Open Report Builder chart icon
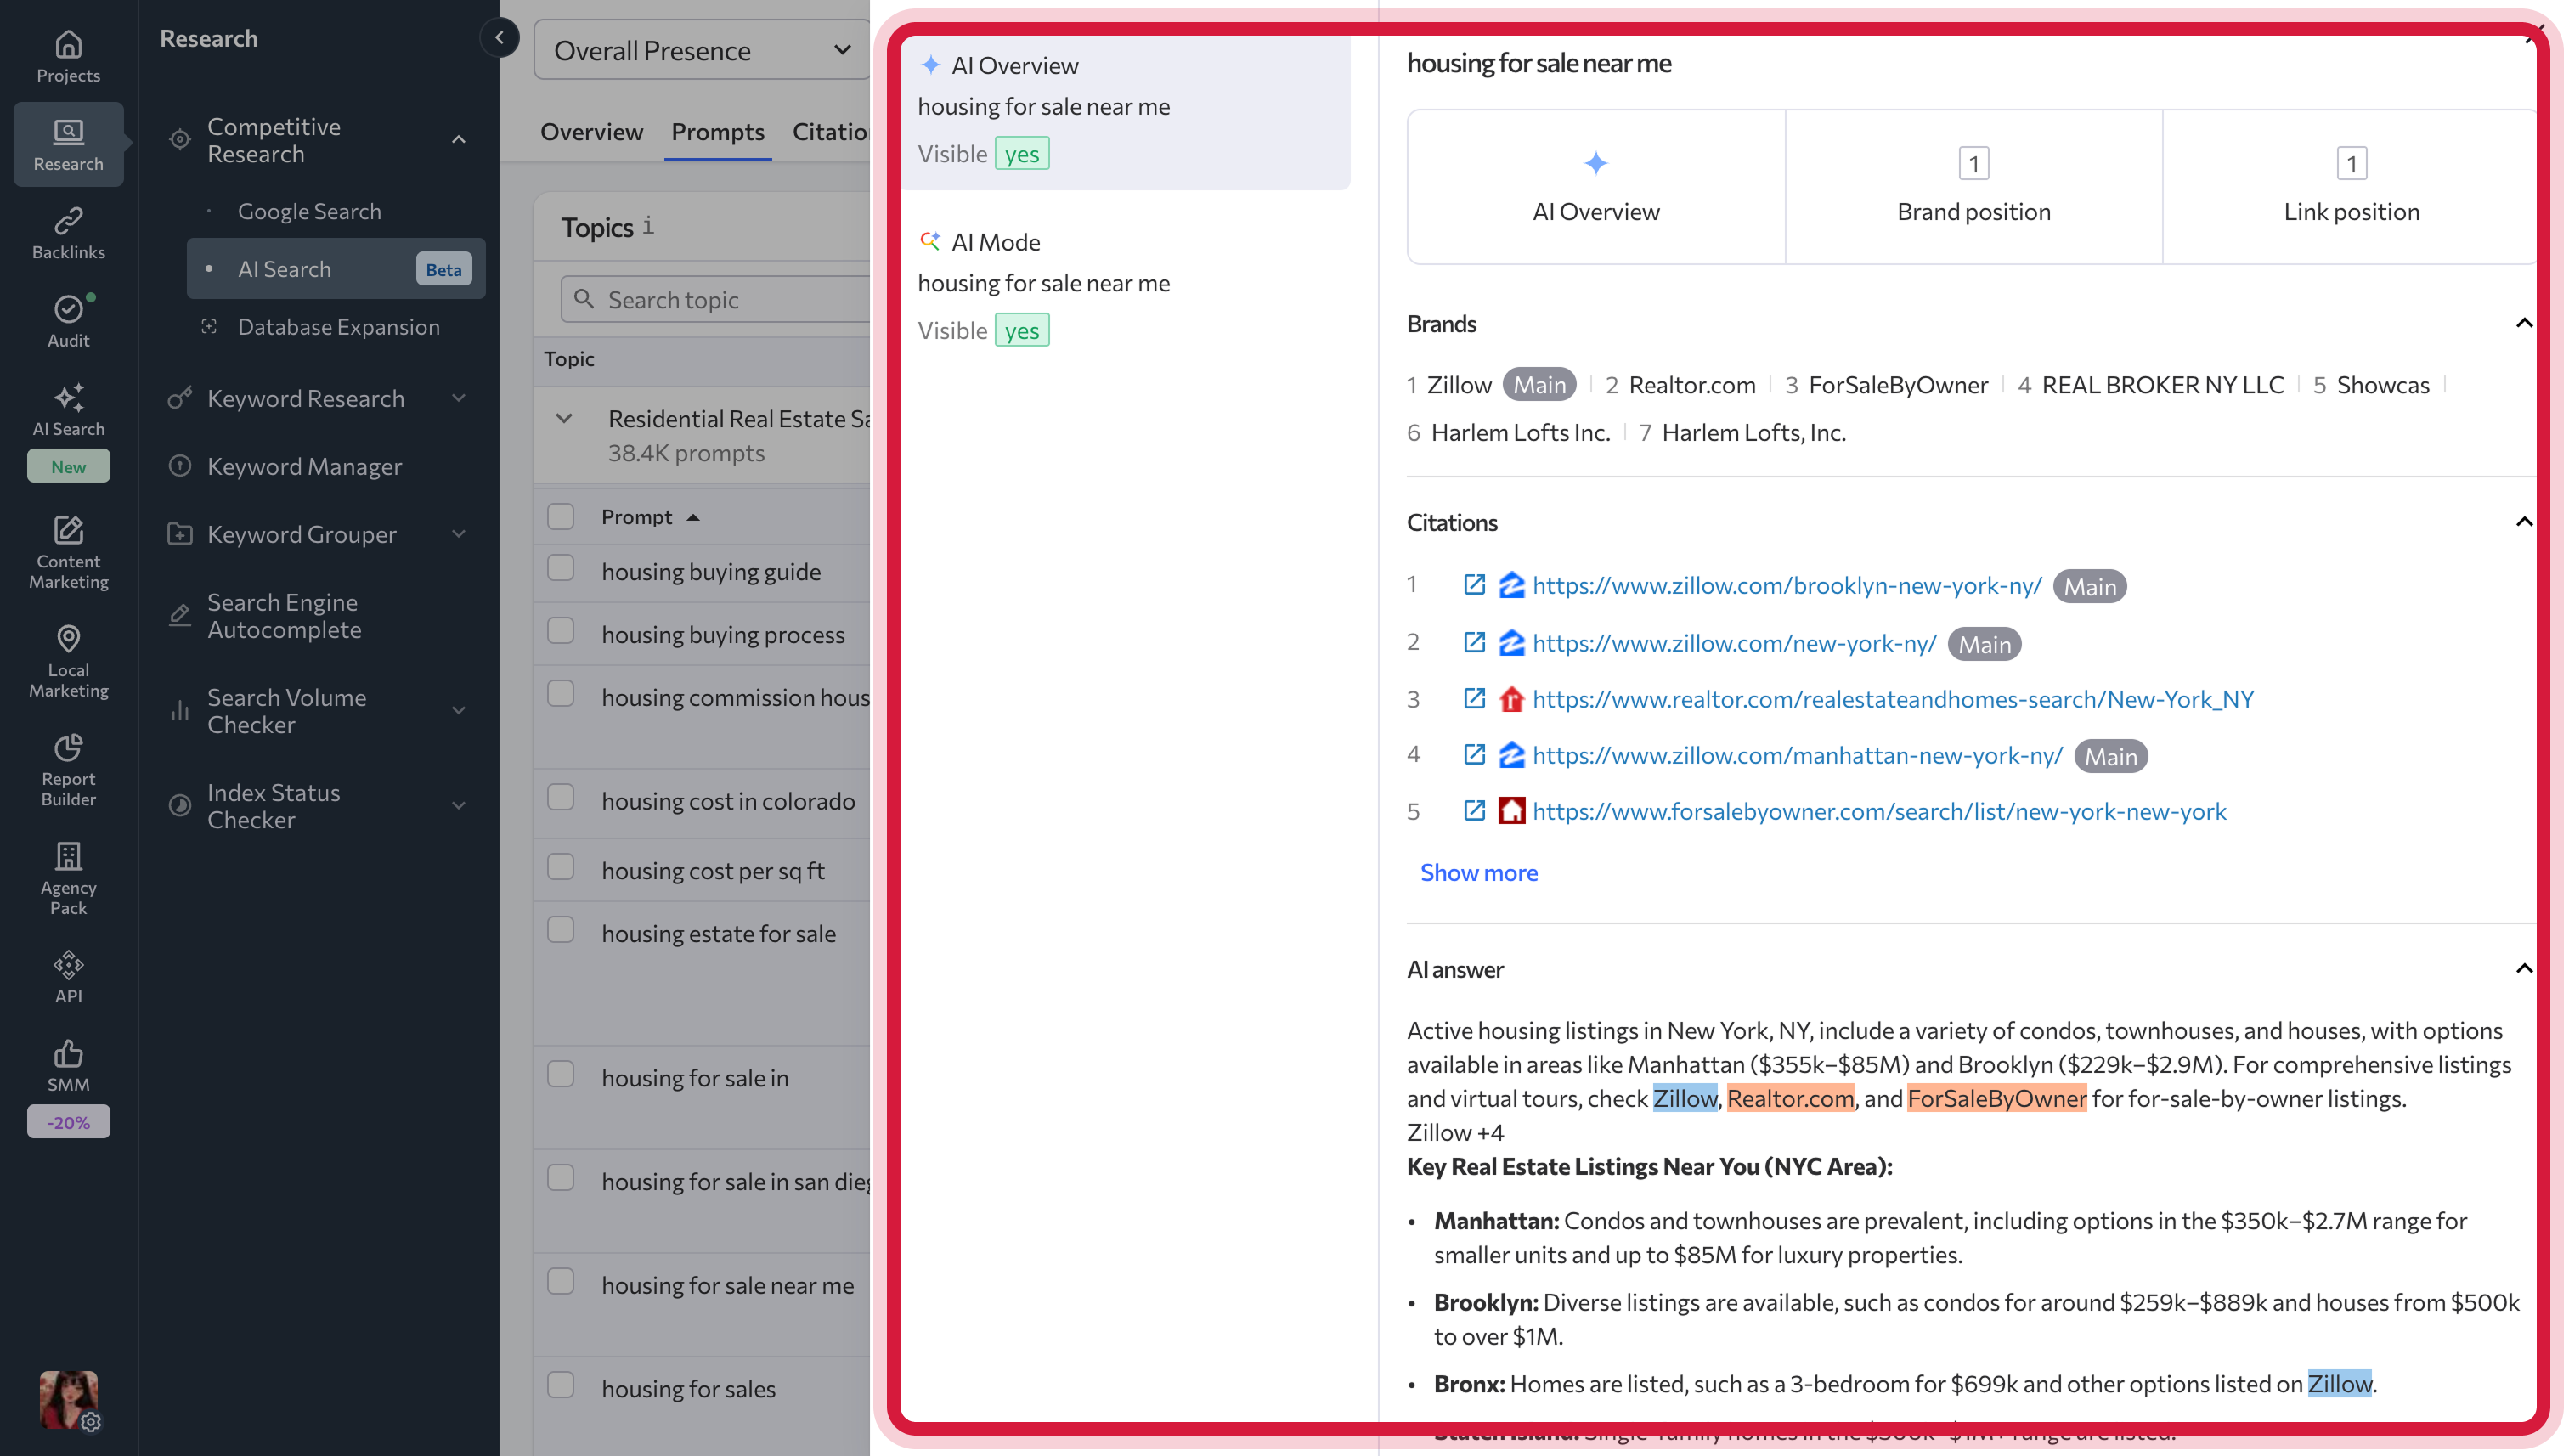The width and height of the screenshot is (2569, 1456). (68, 747)
